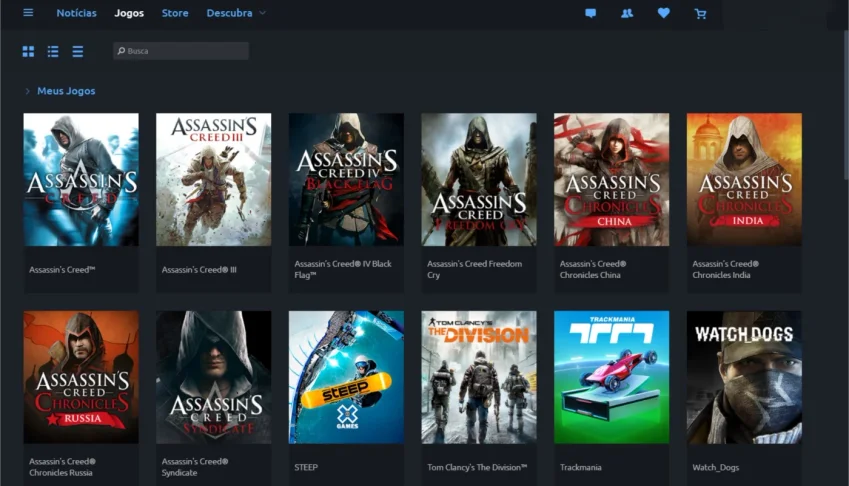Open the chat messages icon
Image resolution: width=849 pixels, height=486 pixels.
(591, 13)
